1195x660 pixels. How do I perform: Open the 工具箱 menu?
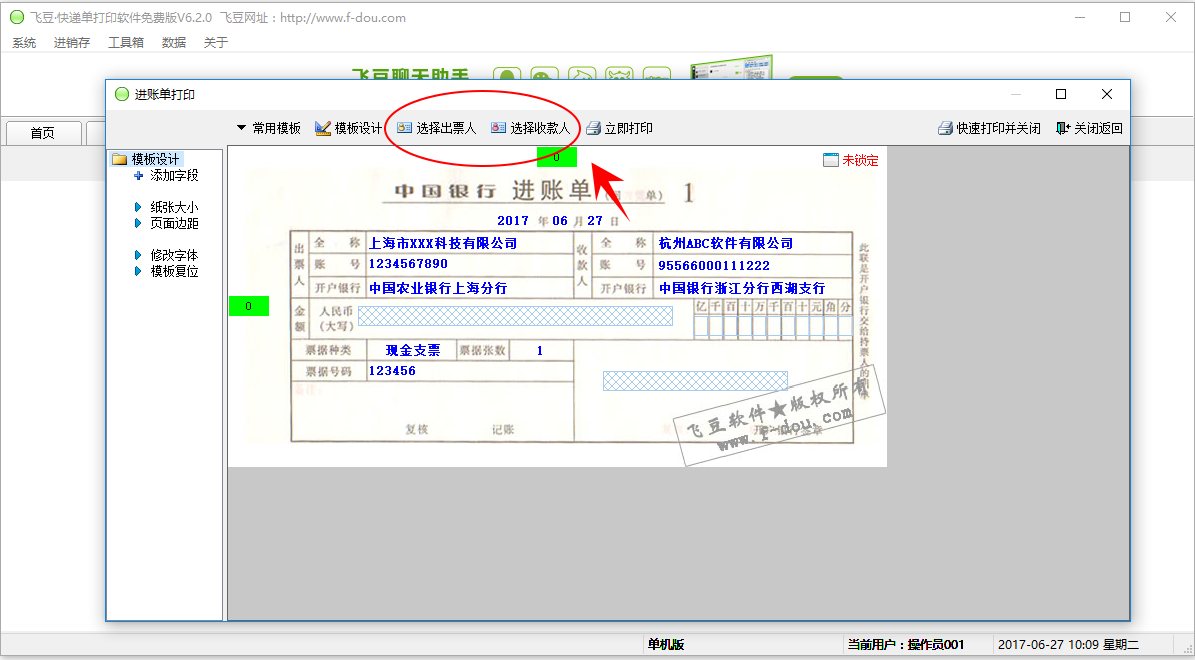[x=126, y=43]
